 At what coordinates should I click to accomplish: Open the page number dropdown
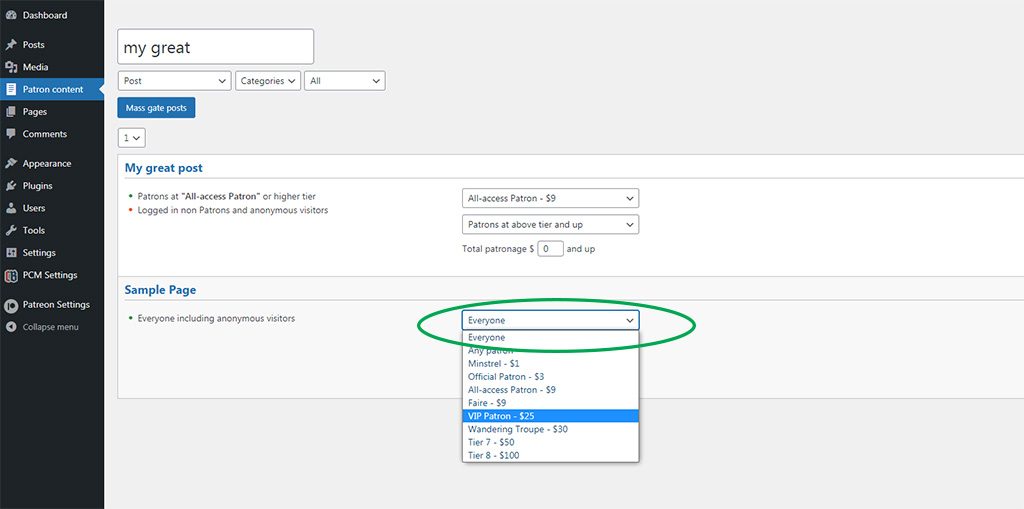132,138
